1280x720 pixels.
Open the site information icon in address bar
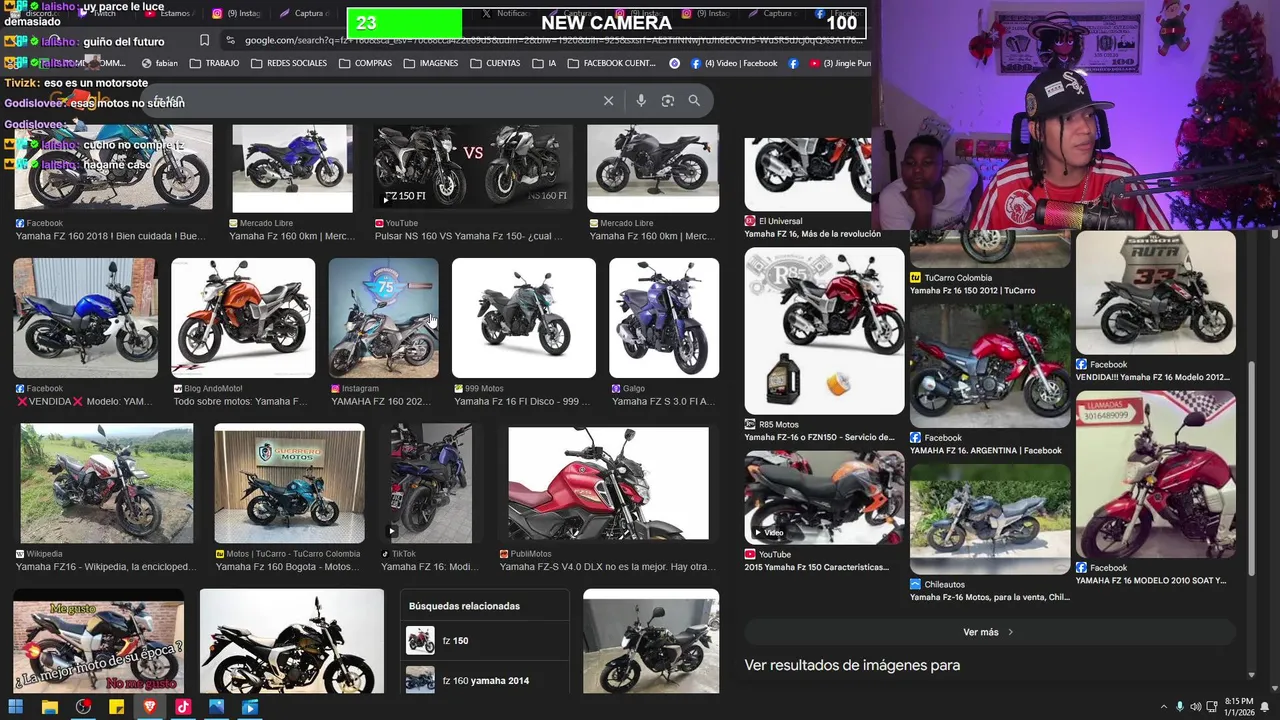[231, 40]
